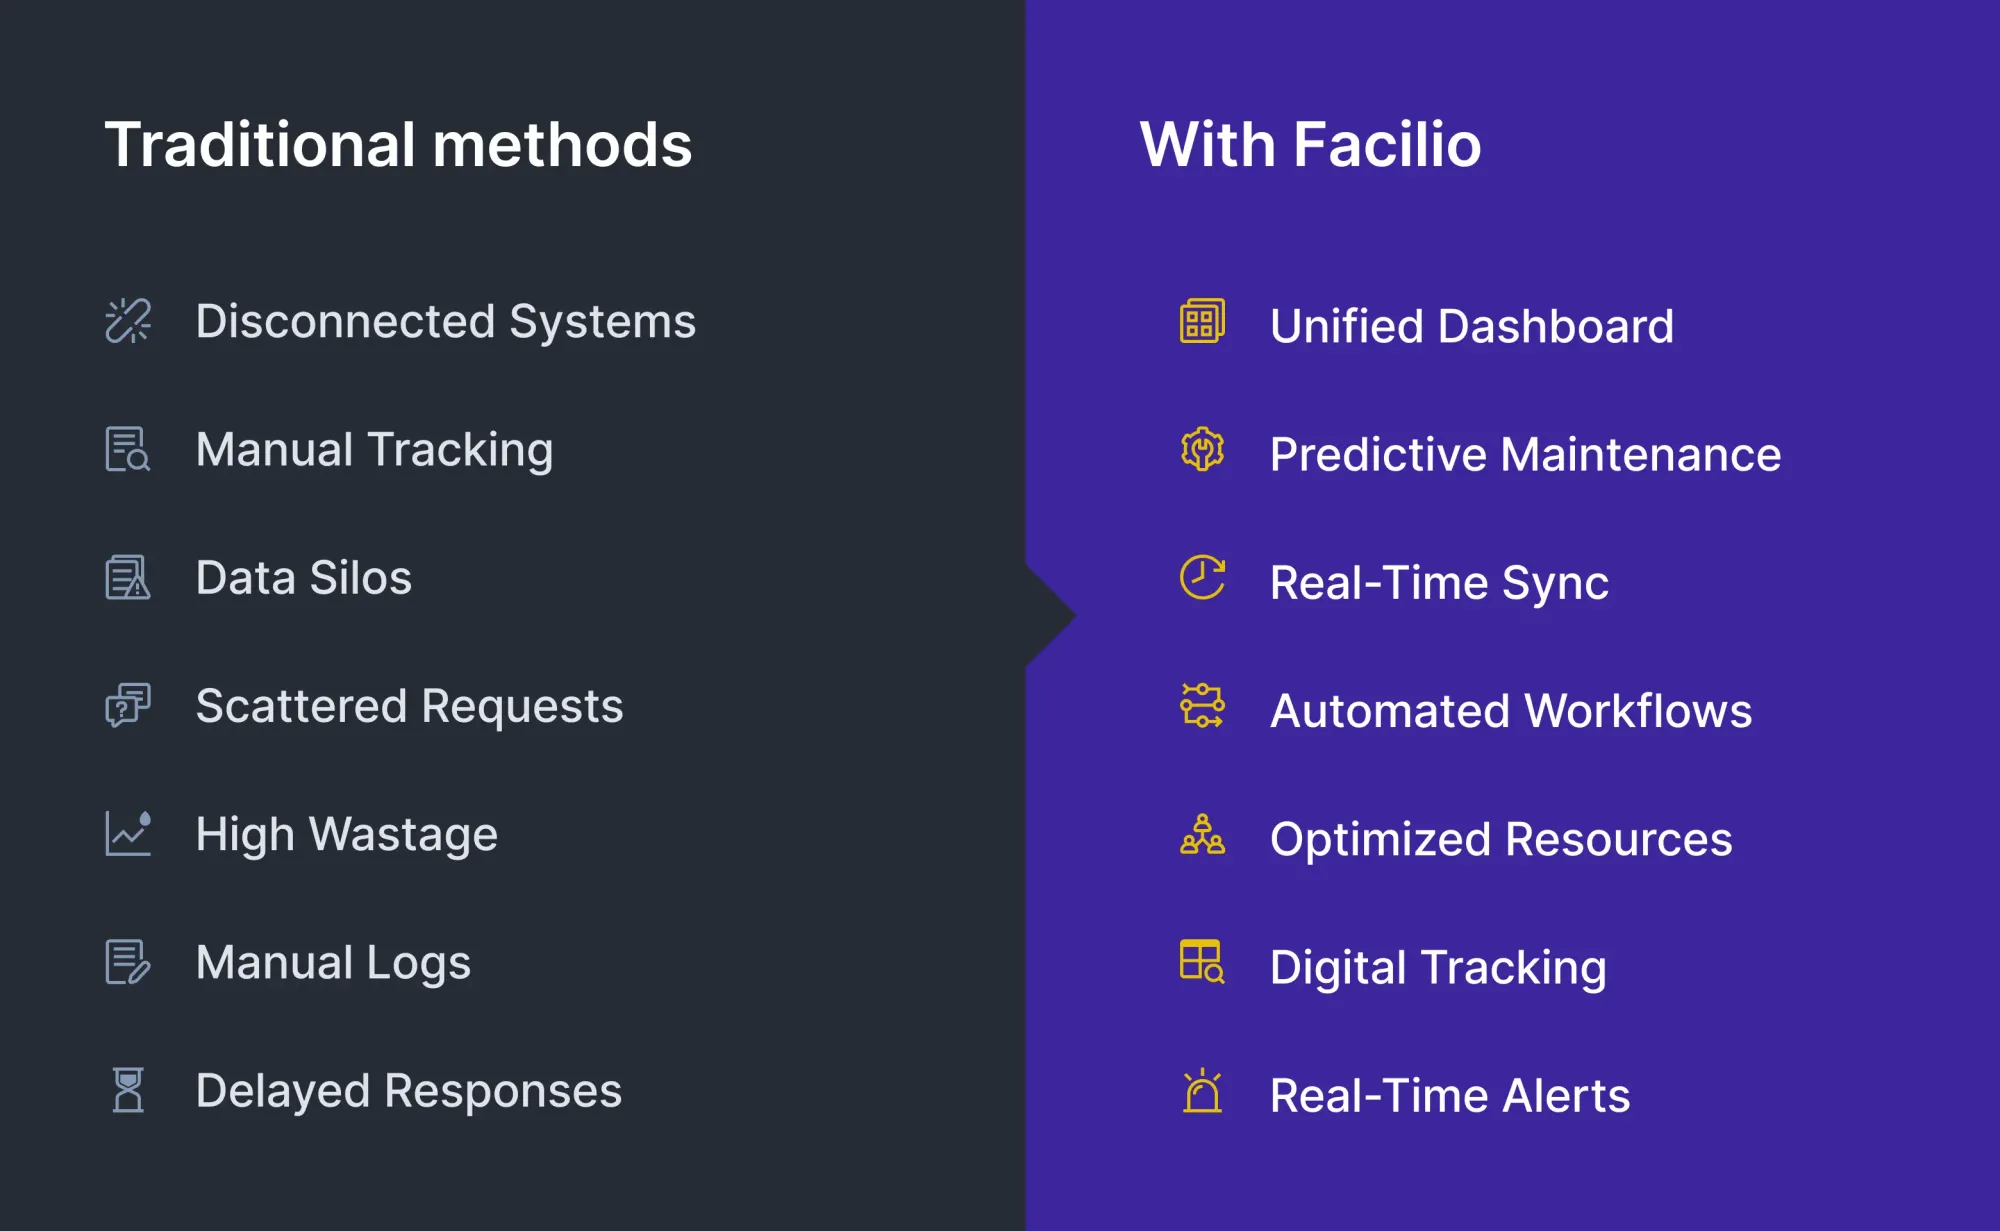Click the With Facilio heading
This screenshot has width=2000, height=1231.
(1310, 144)
